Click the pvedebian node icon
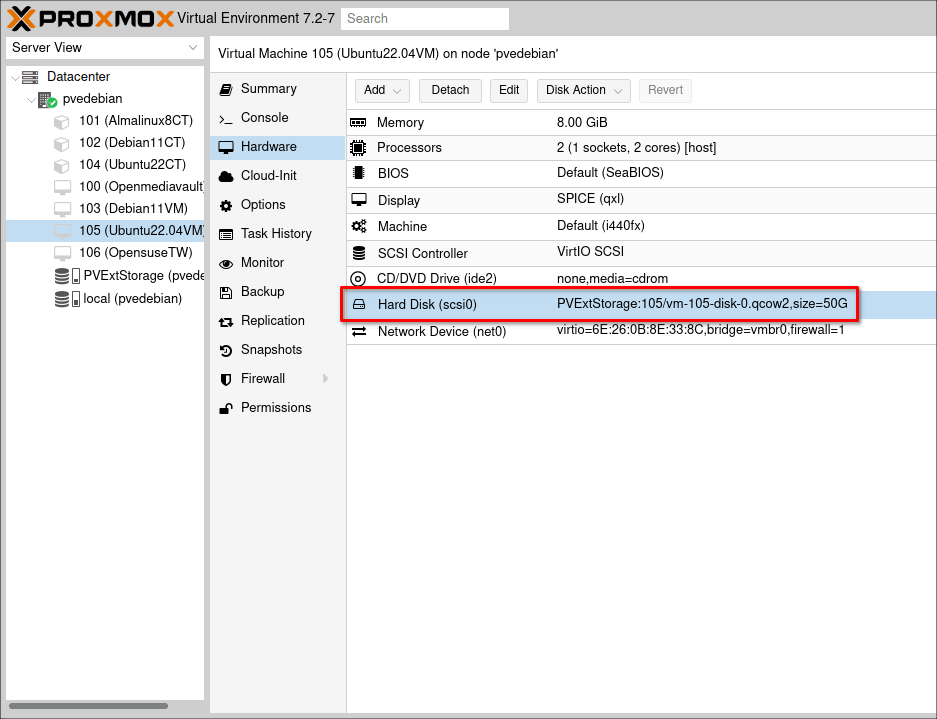Image resolution: width=937 pixels, height=719 pixels. pyautogui.click(x=47, y=100)
